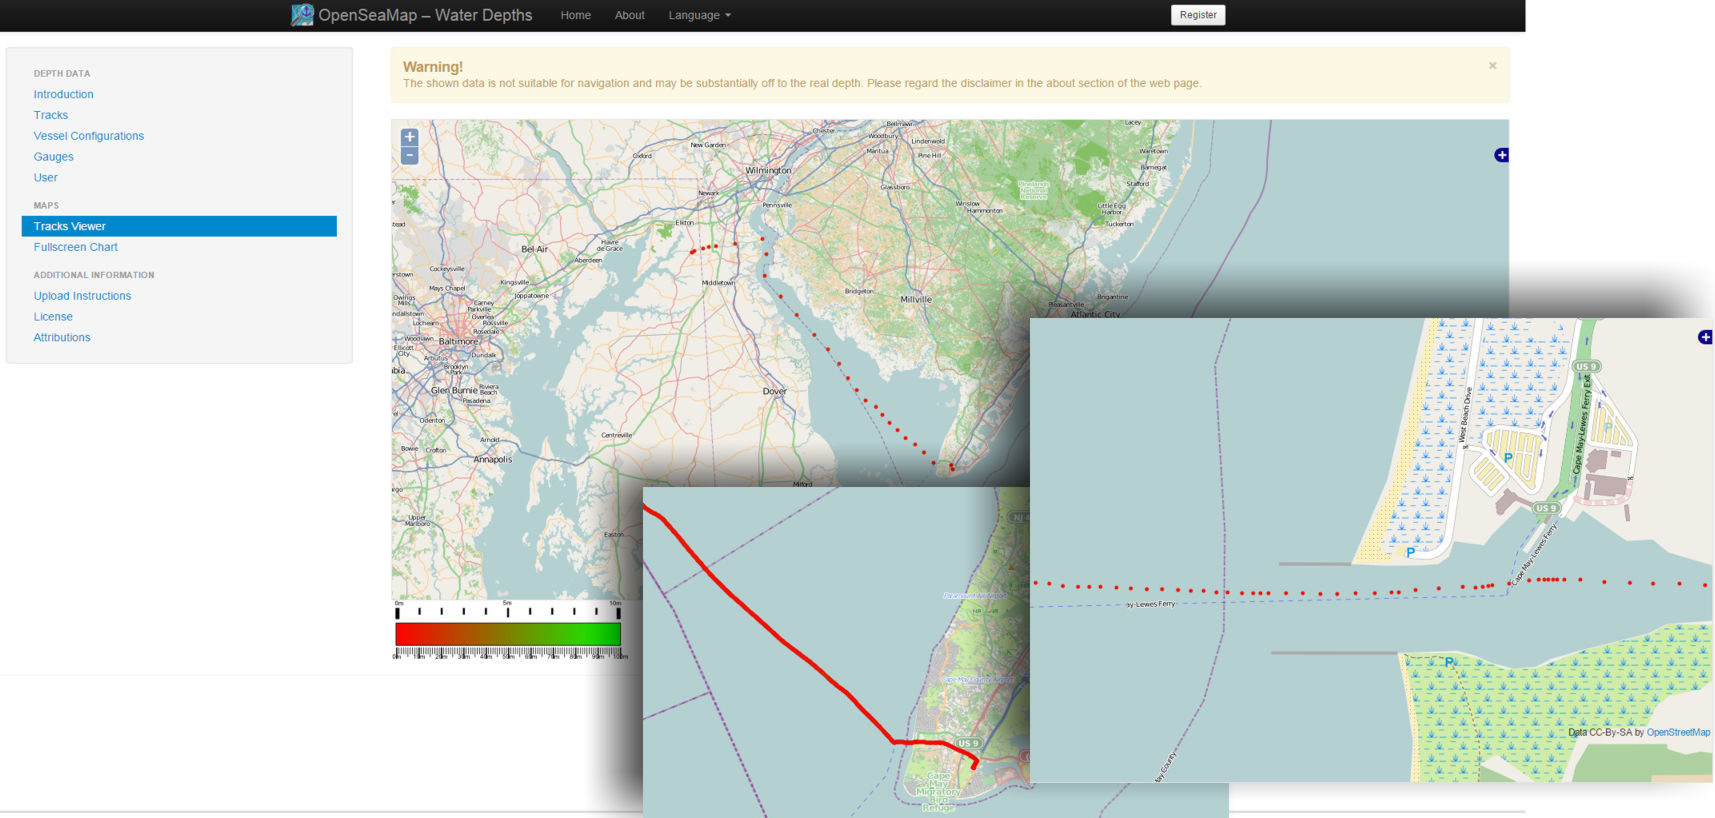Click the parking P icon by ferry terminal
1715x818 pixels.
pos(1508,458)
